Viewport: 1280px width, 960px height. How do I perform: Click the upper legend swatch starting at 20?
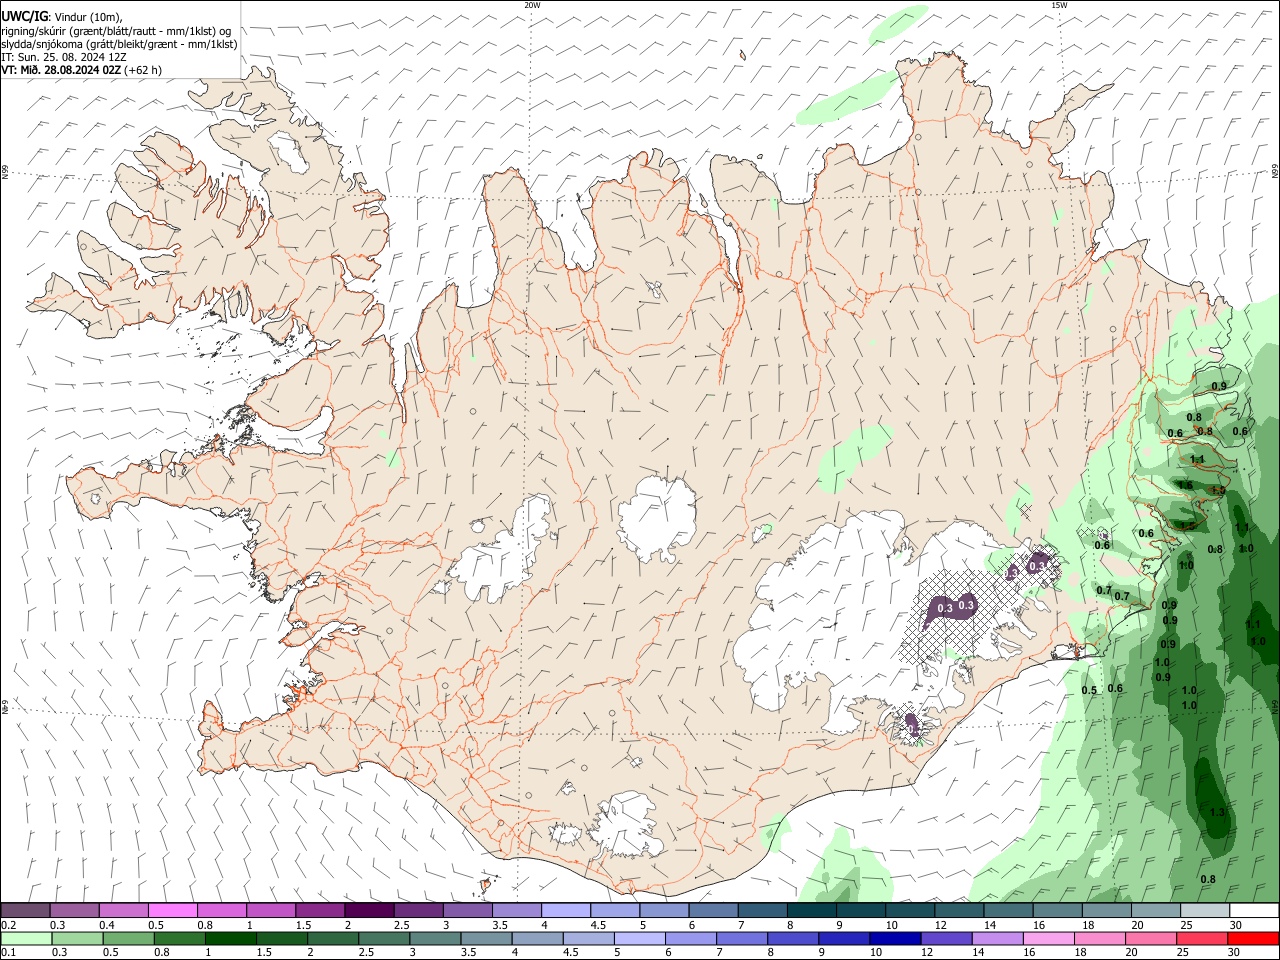pyautogui.click(x=1156, y=911)
